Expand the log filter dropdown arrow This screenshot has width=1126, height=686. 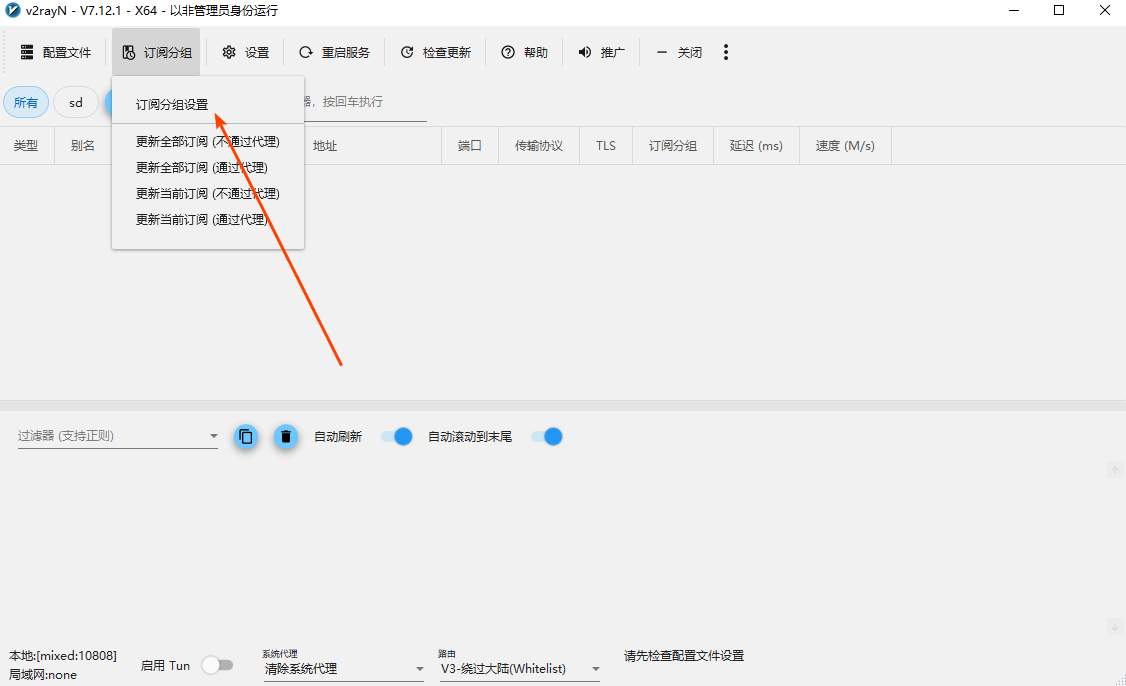click(213, 436)
